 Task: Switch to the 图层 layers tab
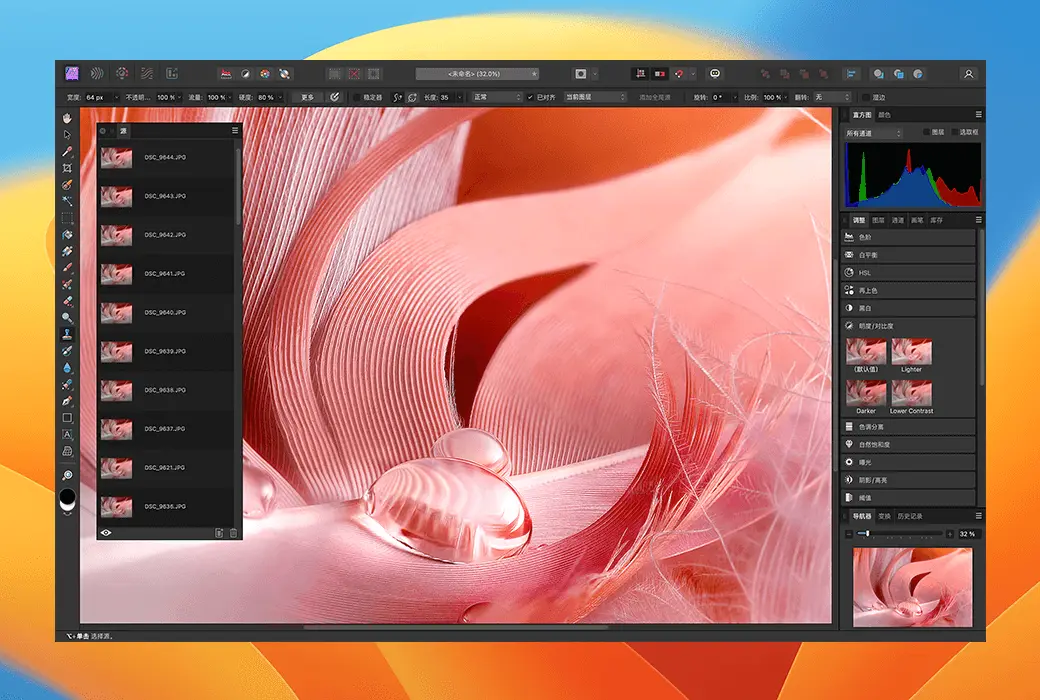pyautogui.click(x=878, y=220)
